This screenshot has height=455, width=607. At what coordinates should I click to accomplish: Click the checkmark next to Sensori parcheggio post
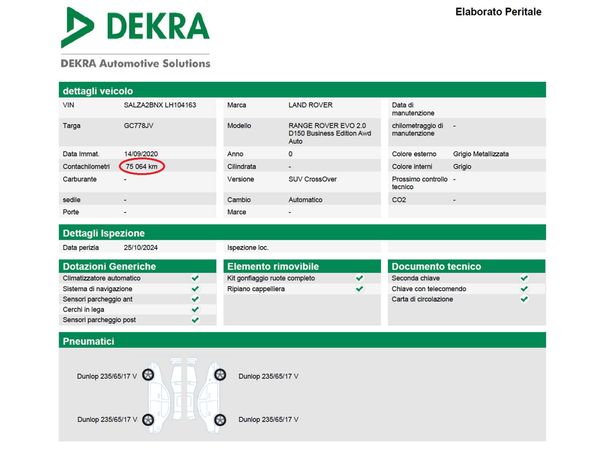click(x=195, y=320)
